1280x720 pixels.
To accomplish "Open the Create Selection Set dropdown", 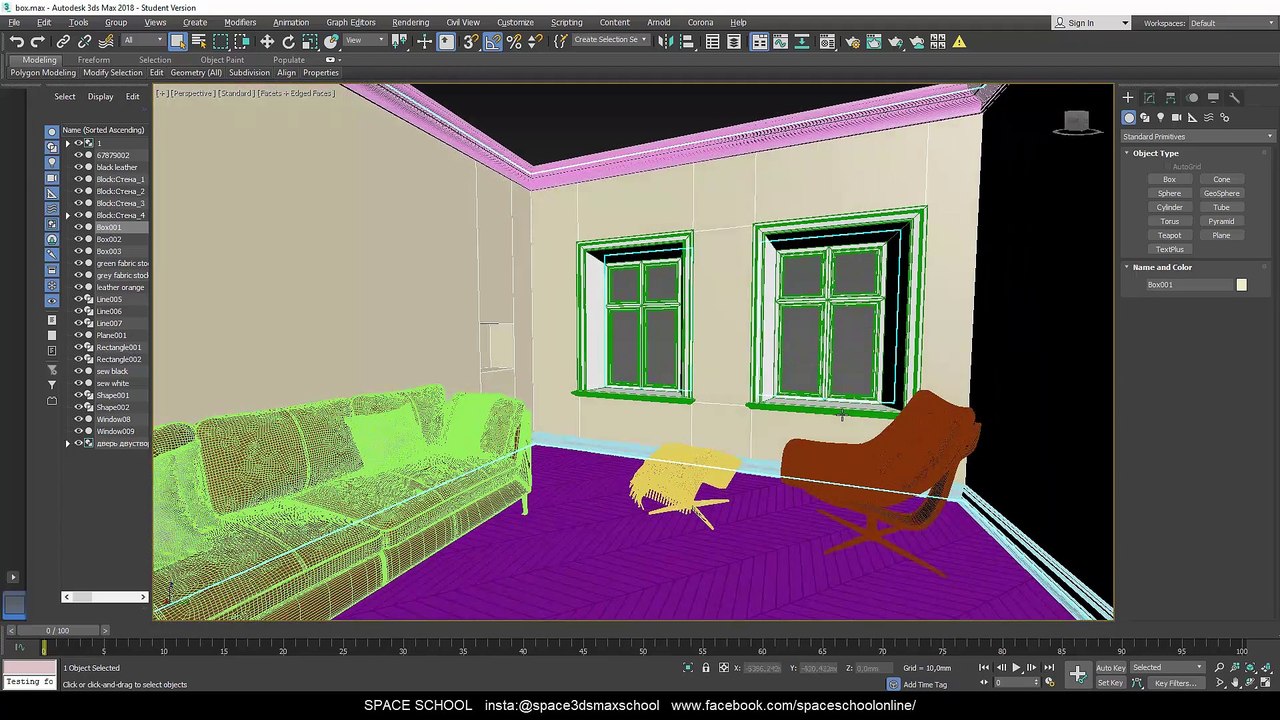I will pos(610,41).
